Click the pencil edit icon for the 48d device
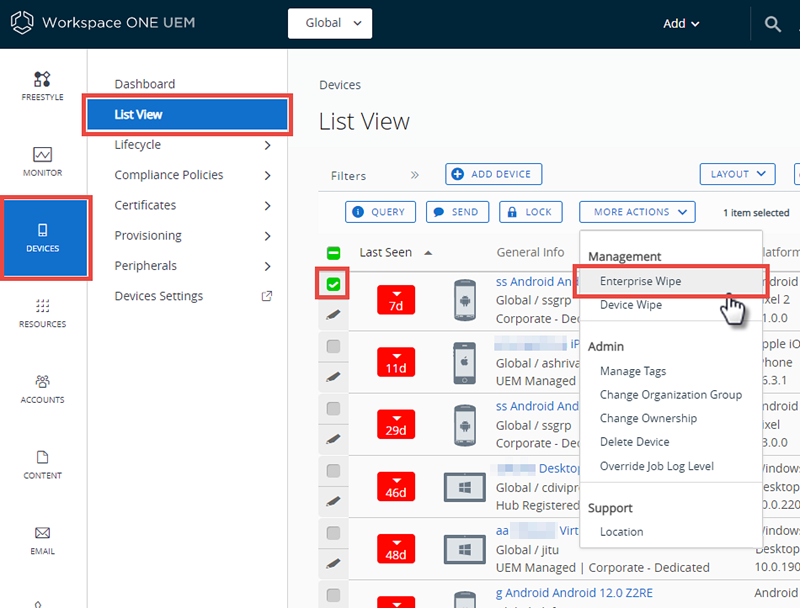Screen dimensions: 800x608 (333, 563)
